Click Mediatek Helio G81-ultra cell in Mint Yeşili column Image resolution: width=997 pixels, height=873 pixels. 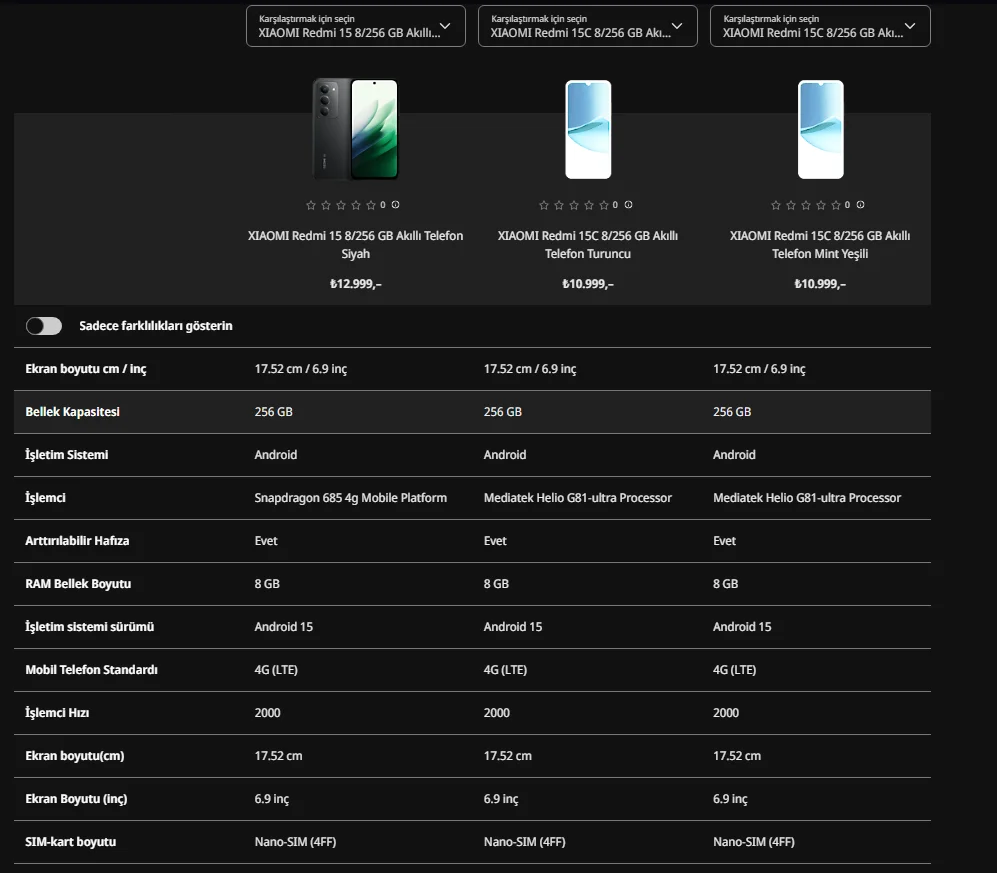[x=807, y=498]
